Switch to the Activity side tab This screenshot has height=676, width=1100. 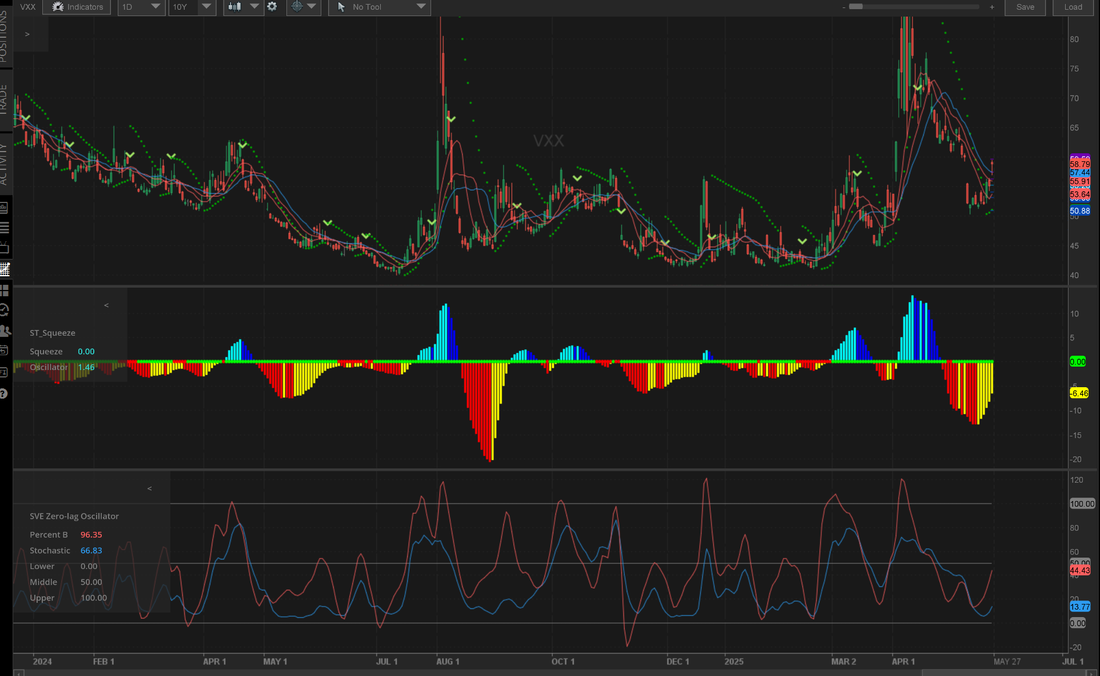point(6,163)
